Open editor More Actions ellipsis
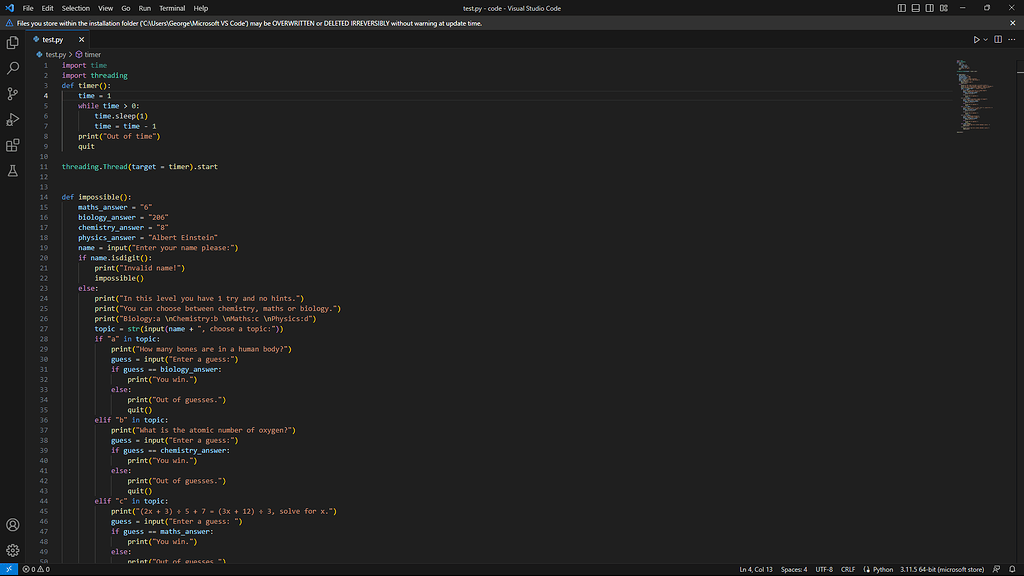Screen dimensions: 1024x576 (1012, 40)
